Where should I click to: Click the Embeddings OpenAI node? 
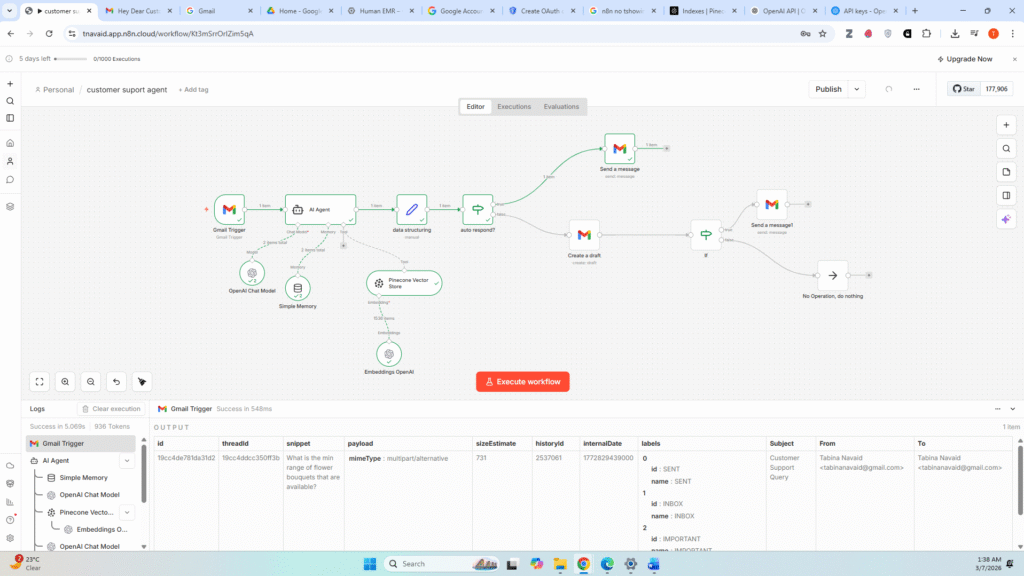pos(389,354)
